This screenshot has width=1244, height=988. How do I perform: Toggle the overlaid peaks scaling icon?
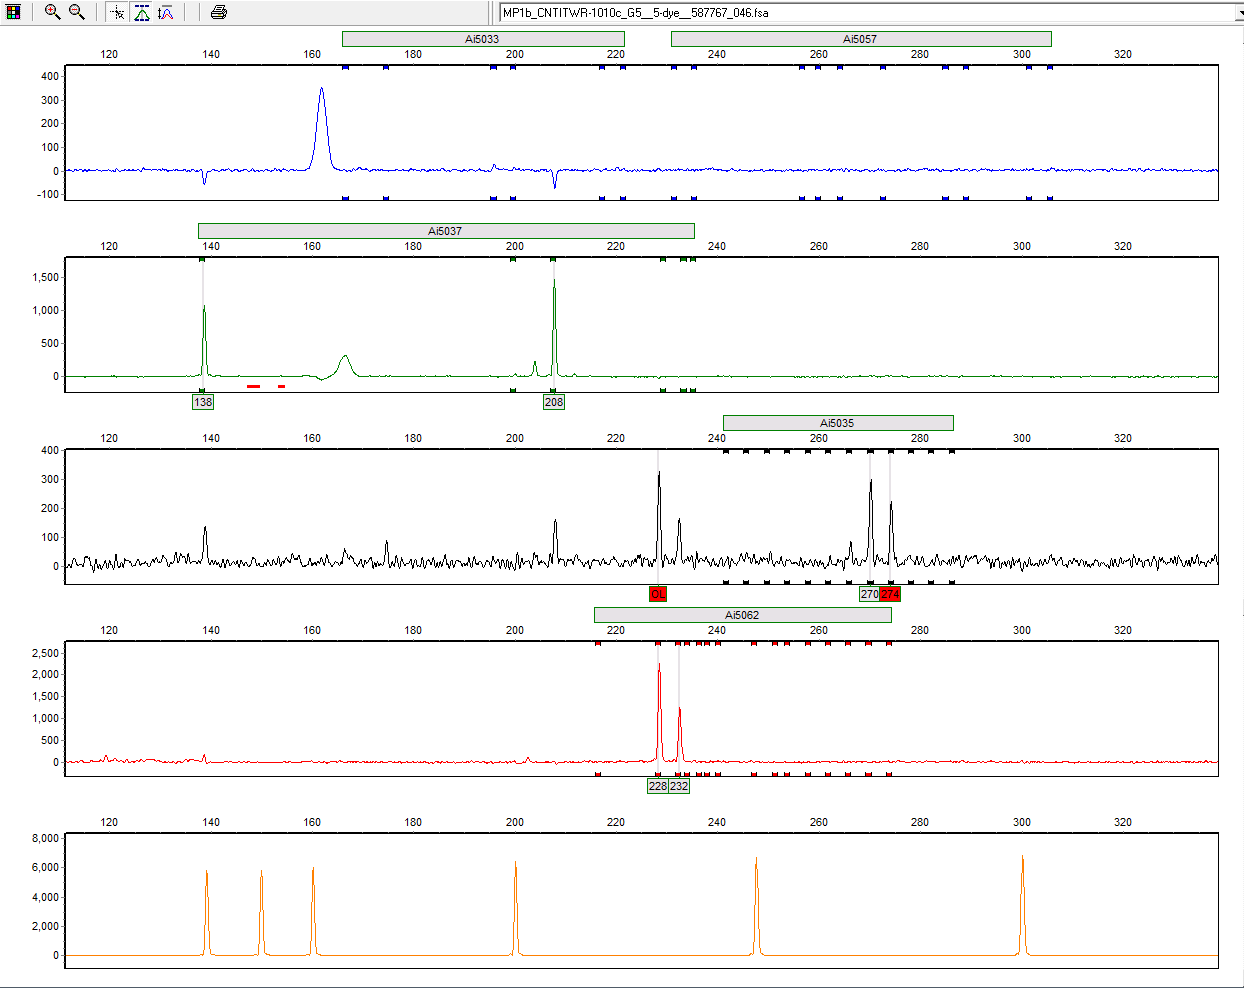(166, 12)
